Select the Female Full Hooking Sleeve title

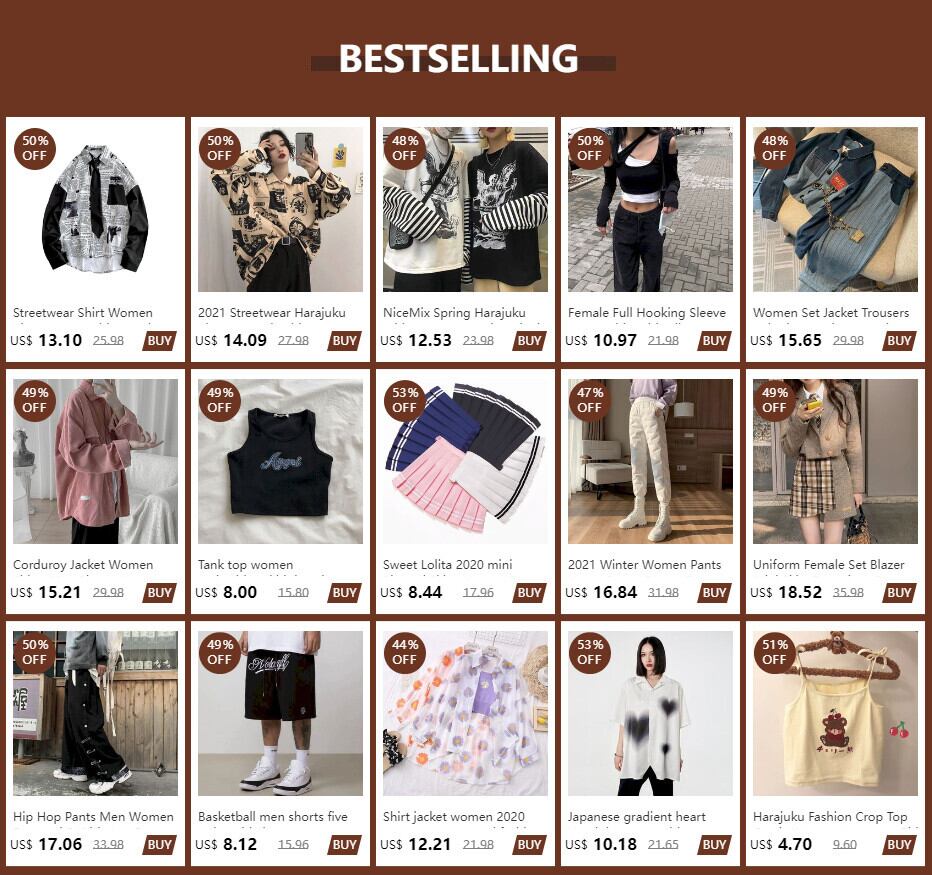[x=647, y=313]
